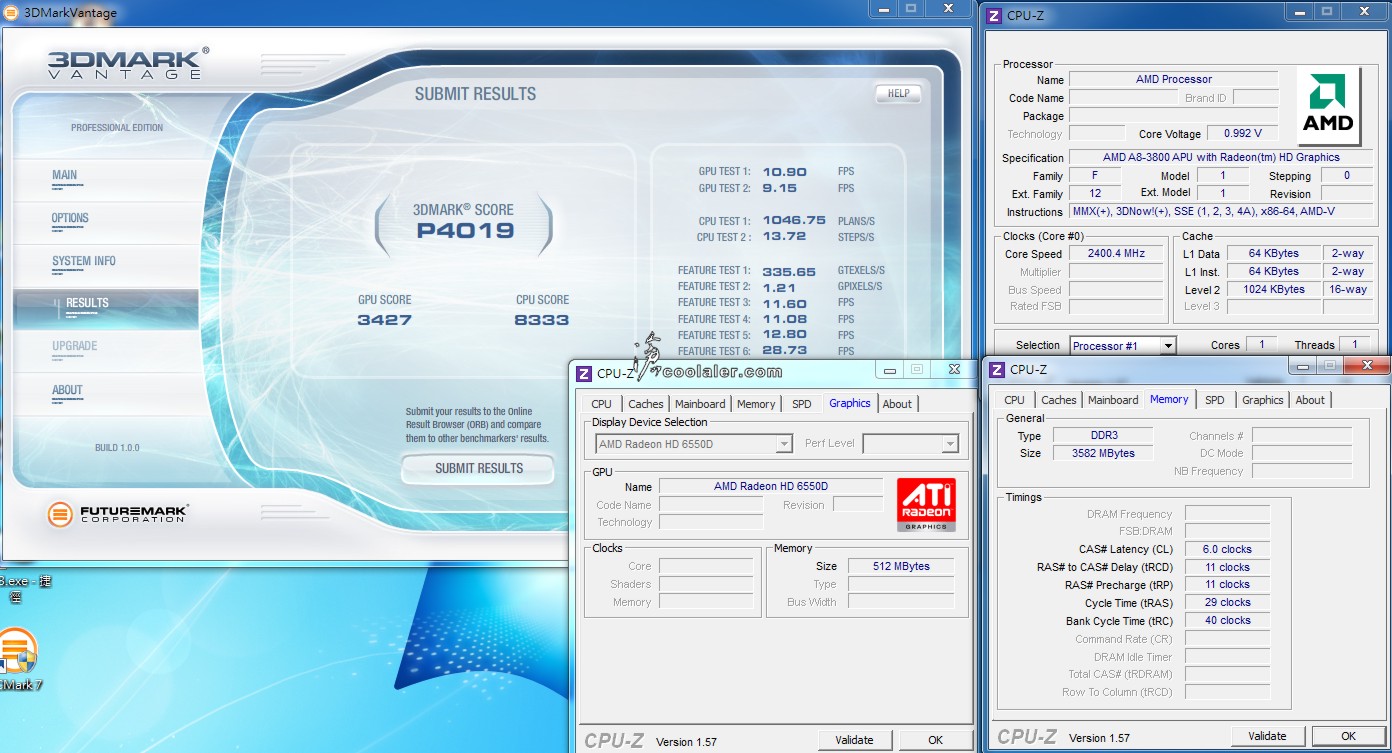Click the CPU-Z icon in Graphics window title

[x=584, y=373]
